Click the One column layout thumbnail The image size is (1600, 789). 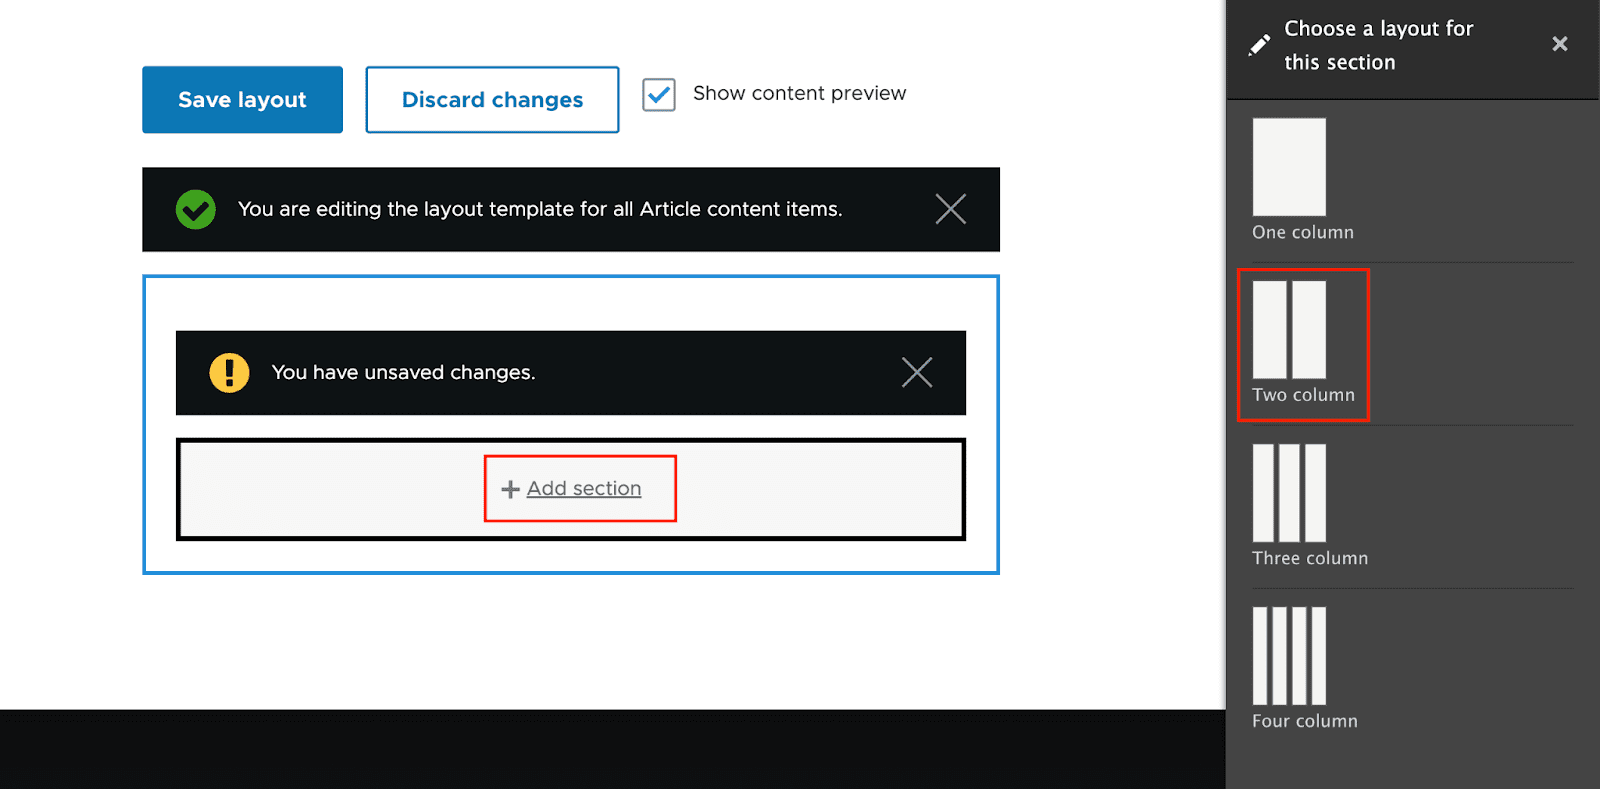pos(1289,167)
